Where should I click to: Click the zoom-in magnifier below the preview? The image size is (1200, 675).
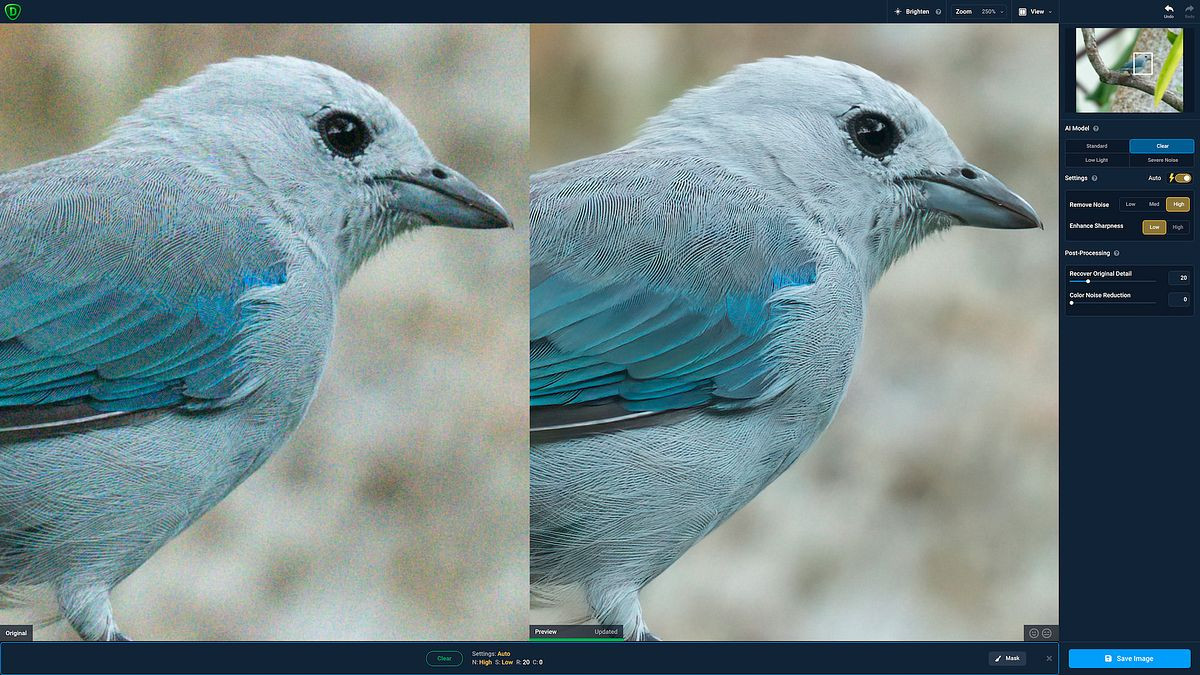click(x=1032, y=633)
